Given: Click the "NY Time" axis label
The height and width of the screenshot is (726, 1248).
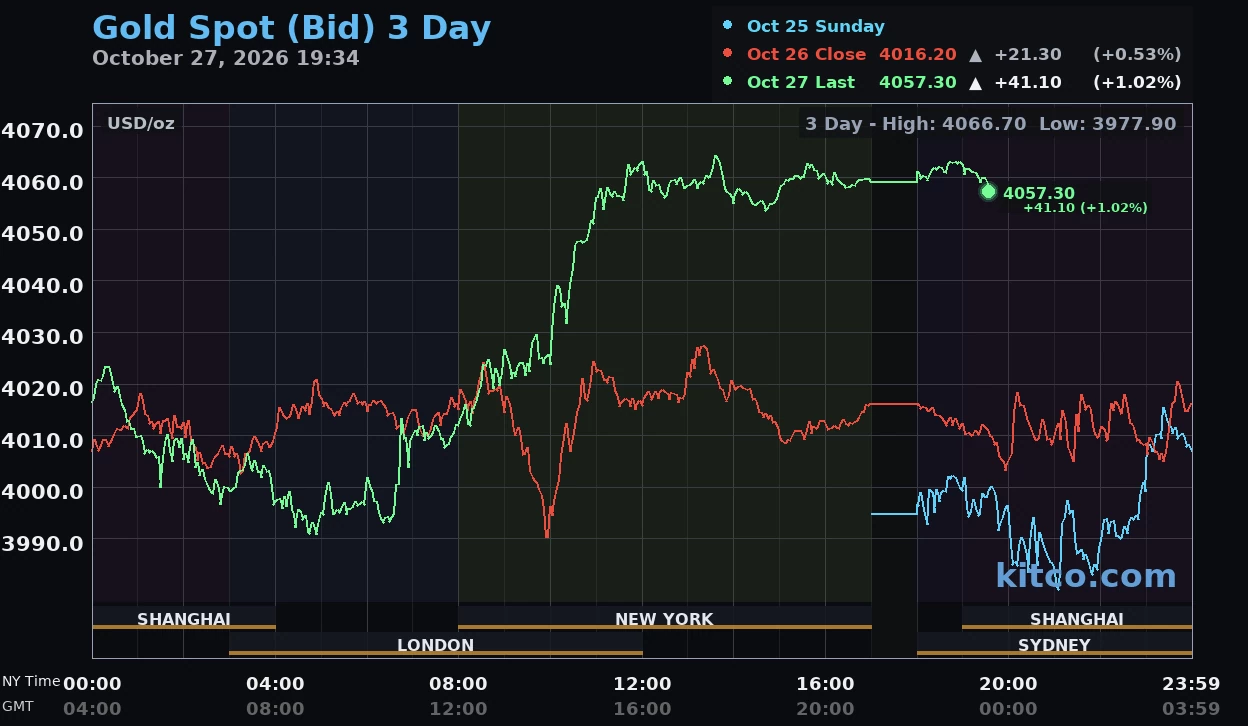Looking at the screenshot, I should (x=30, y=682).
